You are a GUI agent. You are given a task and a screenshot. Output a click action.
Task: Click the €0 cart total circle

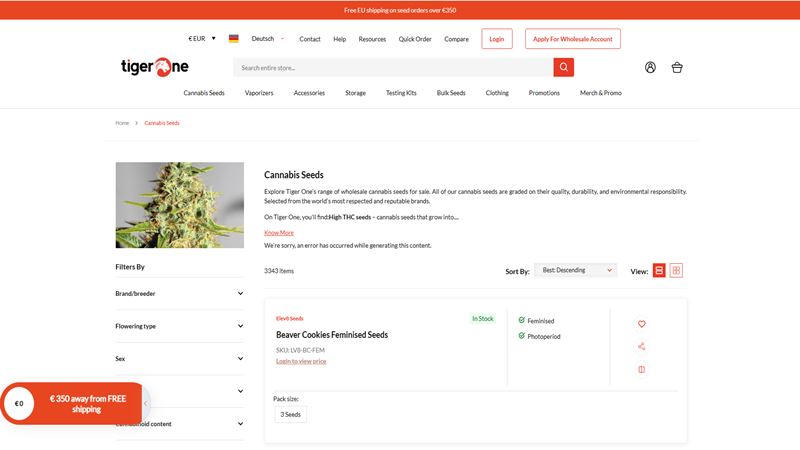point(19,404)
